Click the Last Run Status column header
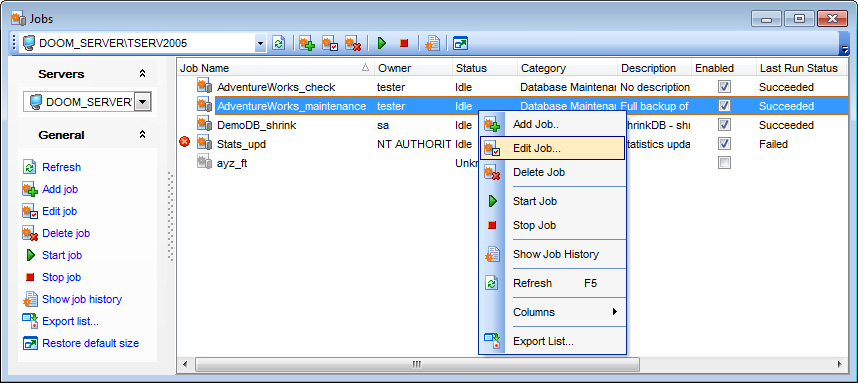 802,68
